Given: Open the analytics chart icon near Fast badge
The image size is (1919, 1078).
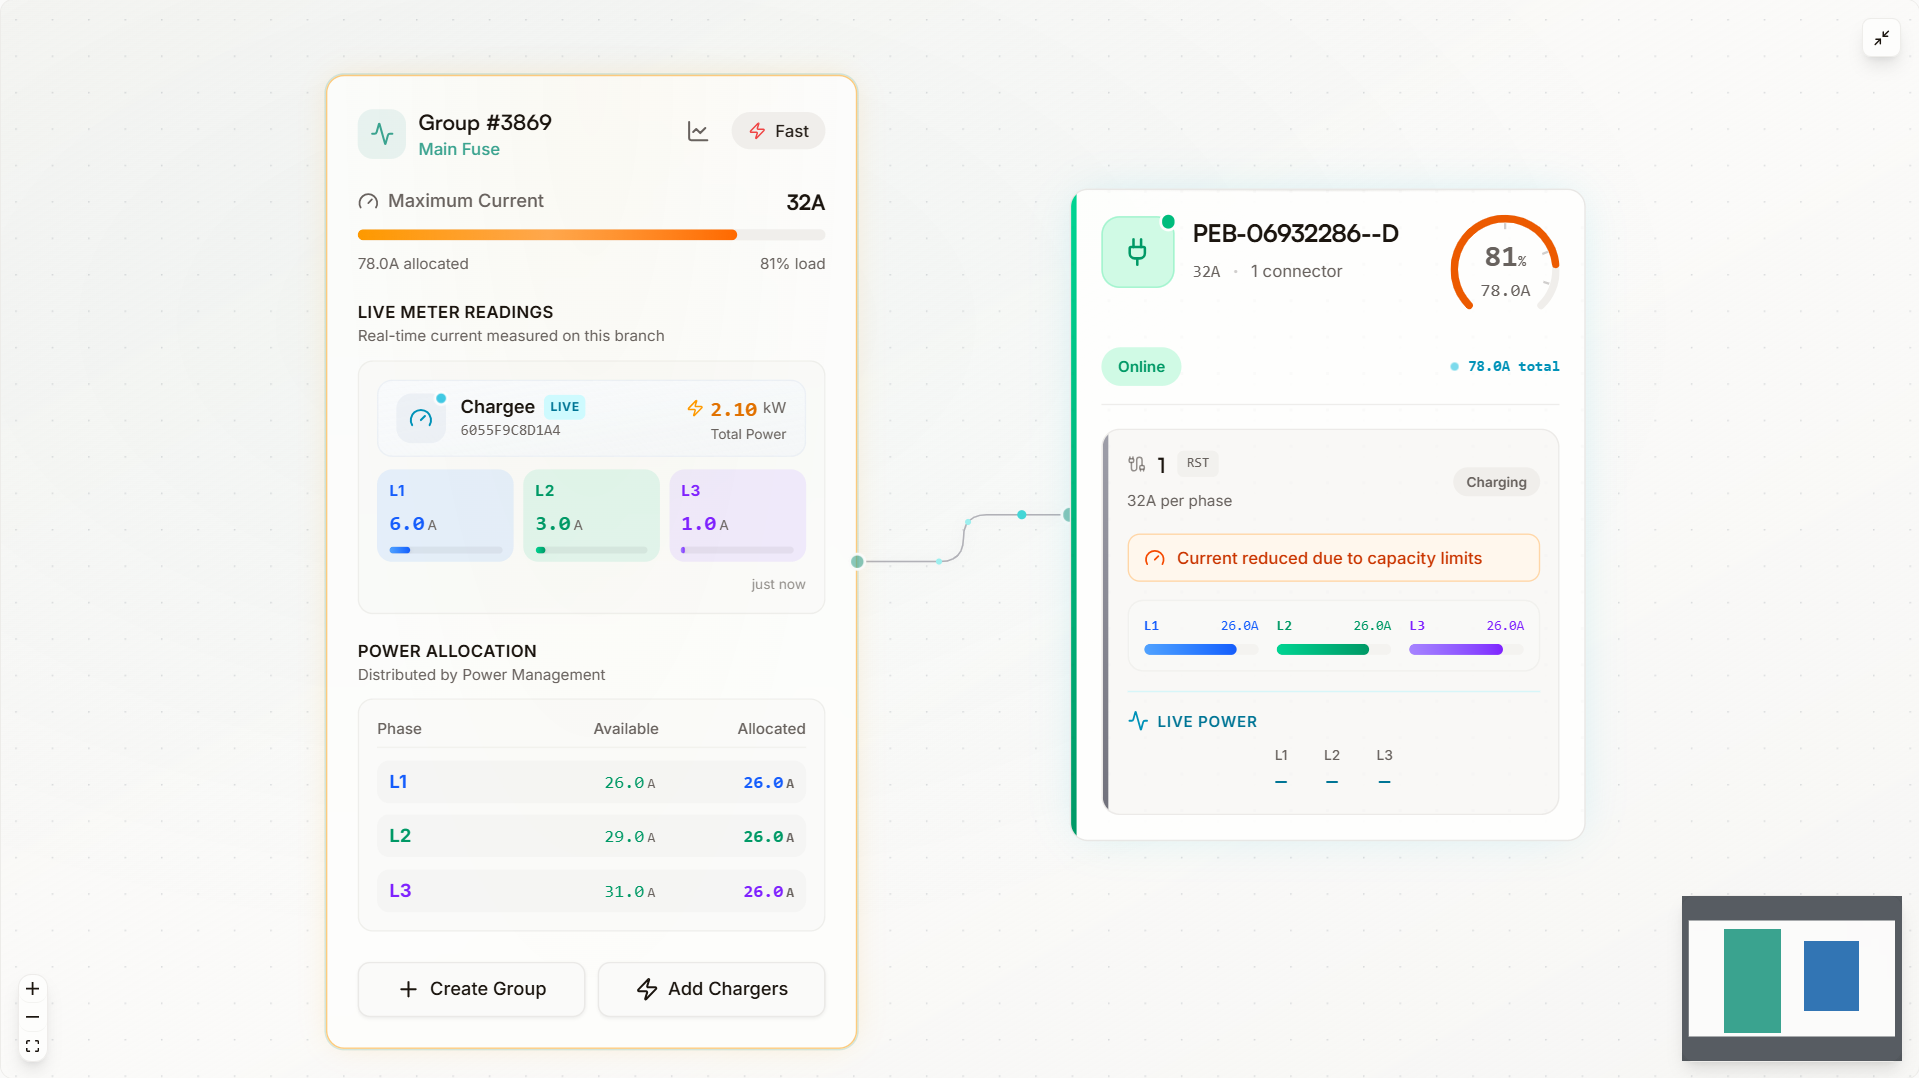Looking at the screenshot, I should [697, 131].
